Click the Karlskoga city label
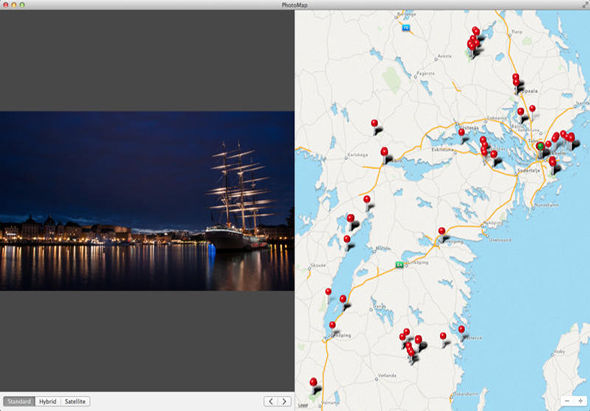The width and height of the screenshot is (590, 411). (x=357, y=155)
